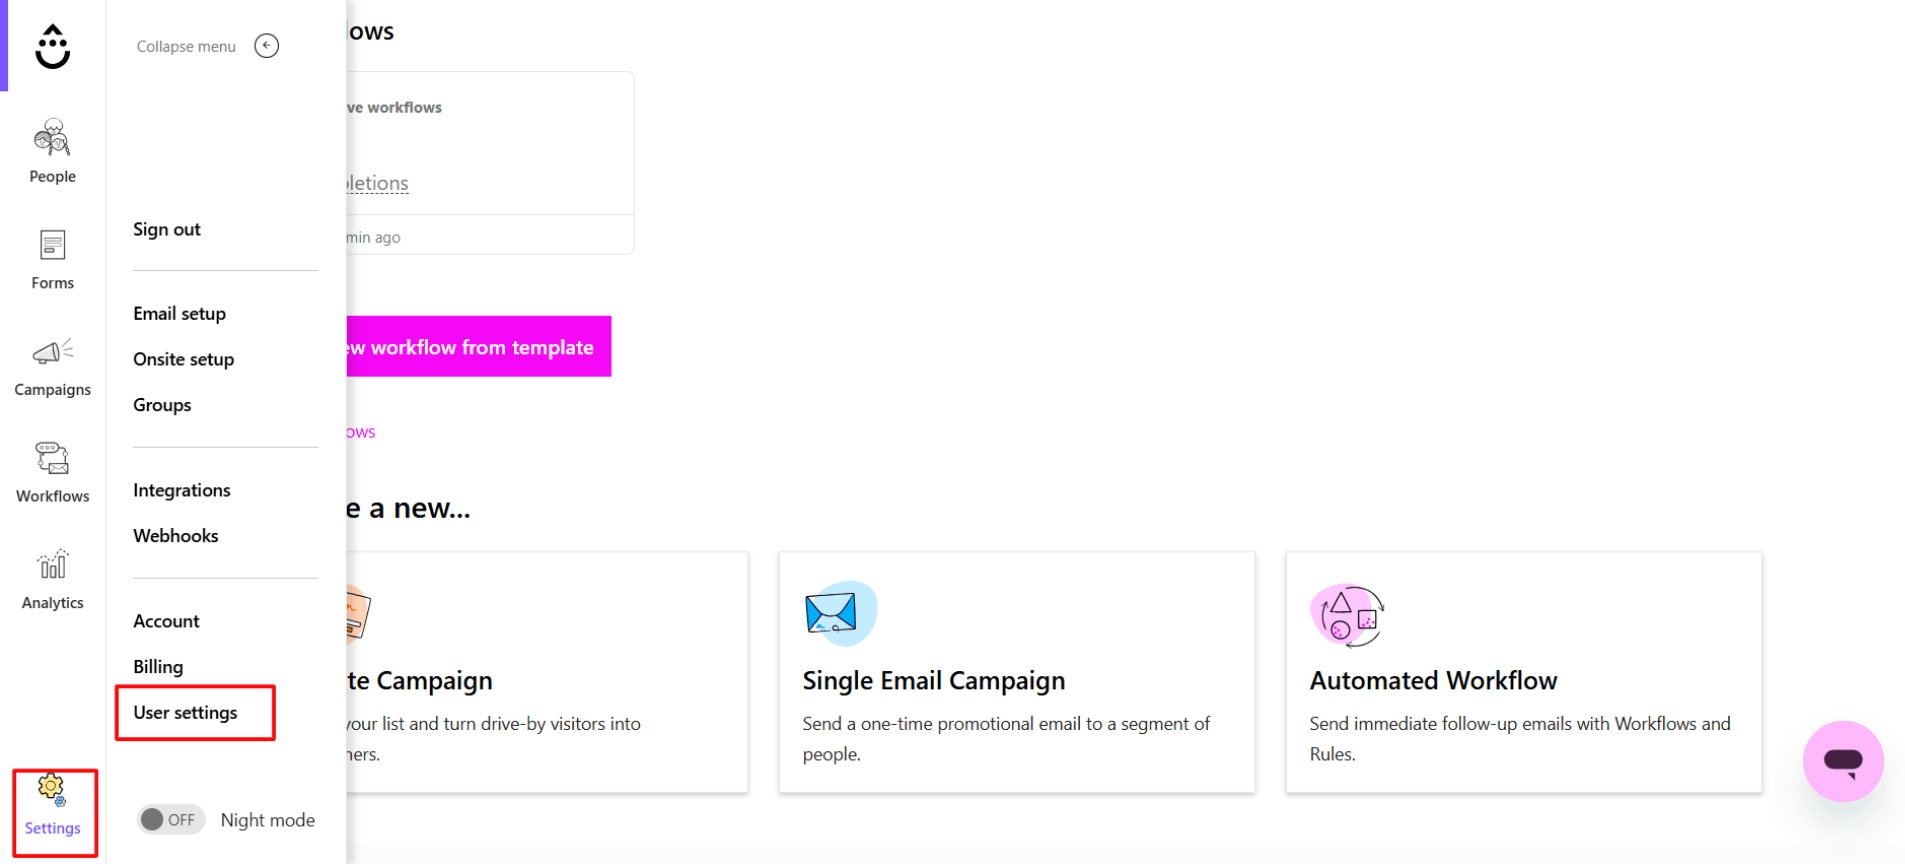
Task: Click the 'workflows' card header text
Action: tap(394, 107)
